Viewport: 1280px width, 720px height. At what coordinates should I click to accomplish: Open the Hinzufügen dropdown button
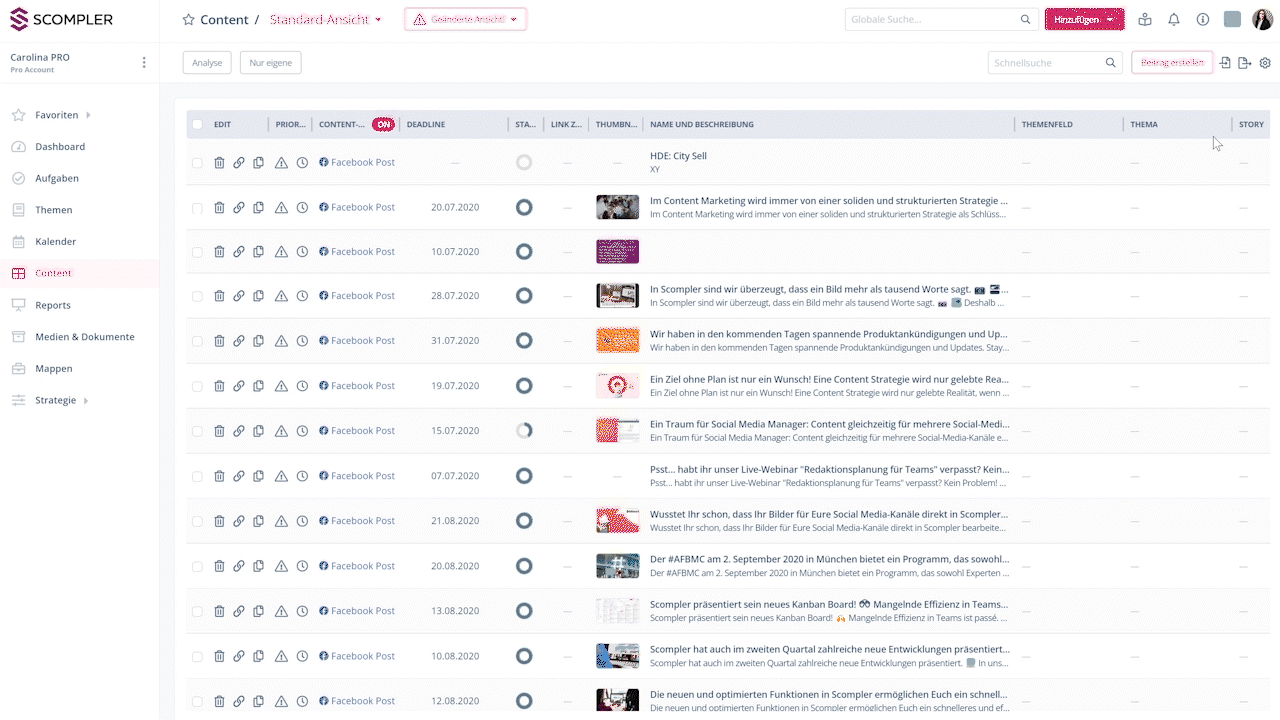pyautogui.click(x=1084, y=19)
